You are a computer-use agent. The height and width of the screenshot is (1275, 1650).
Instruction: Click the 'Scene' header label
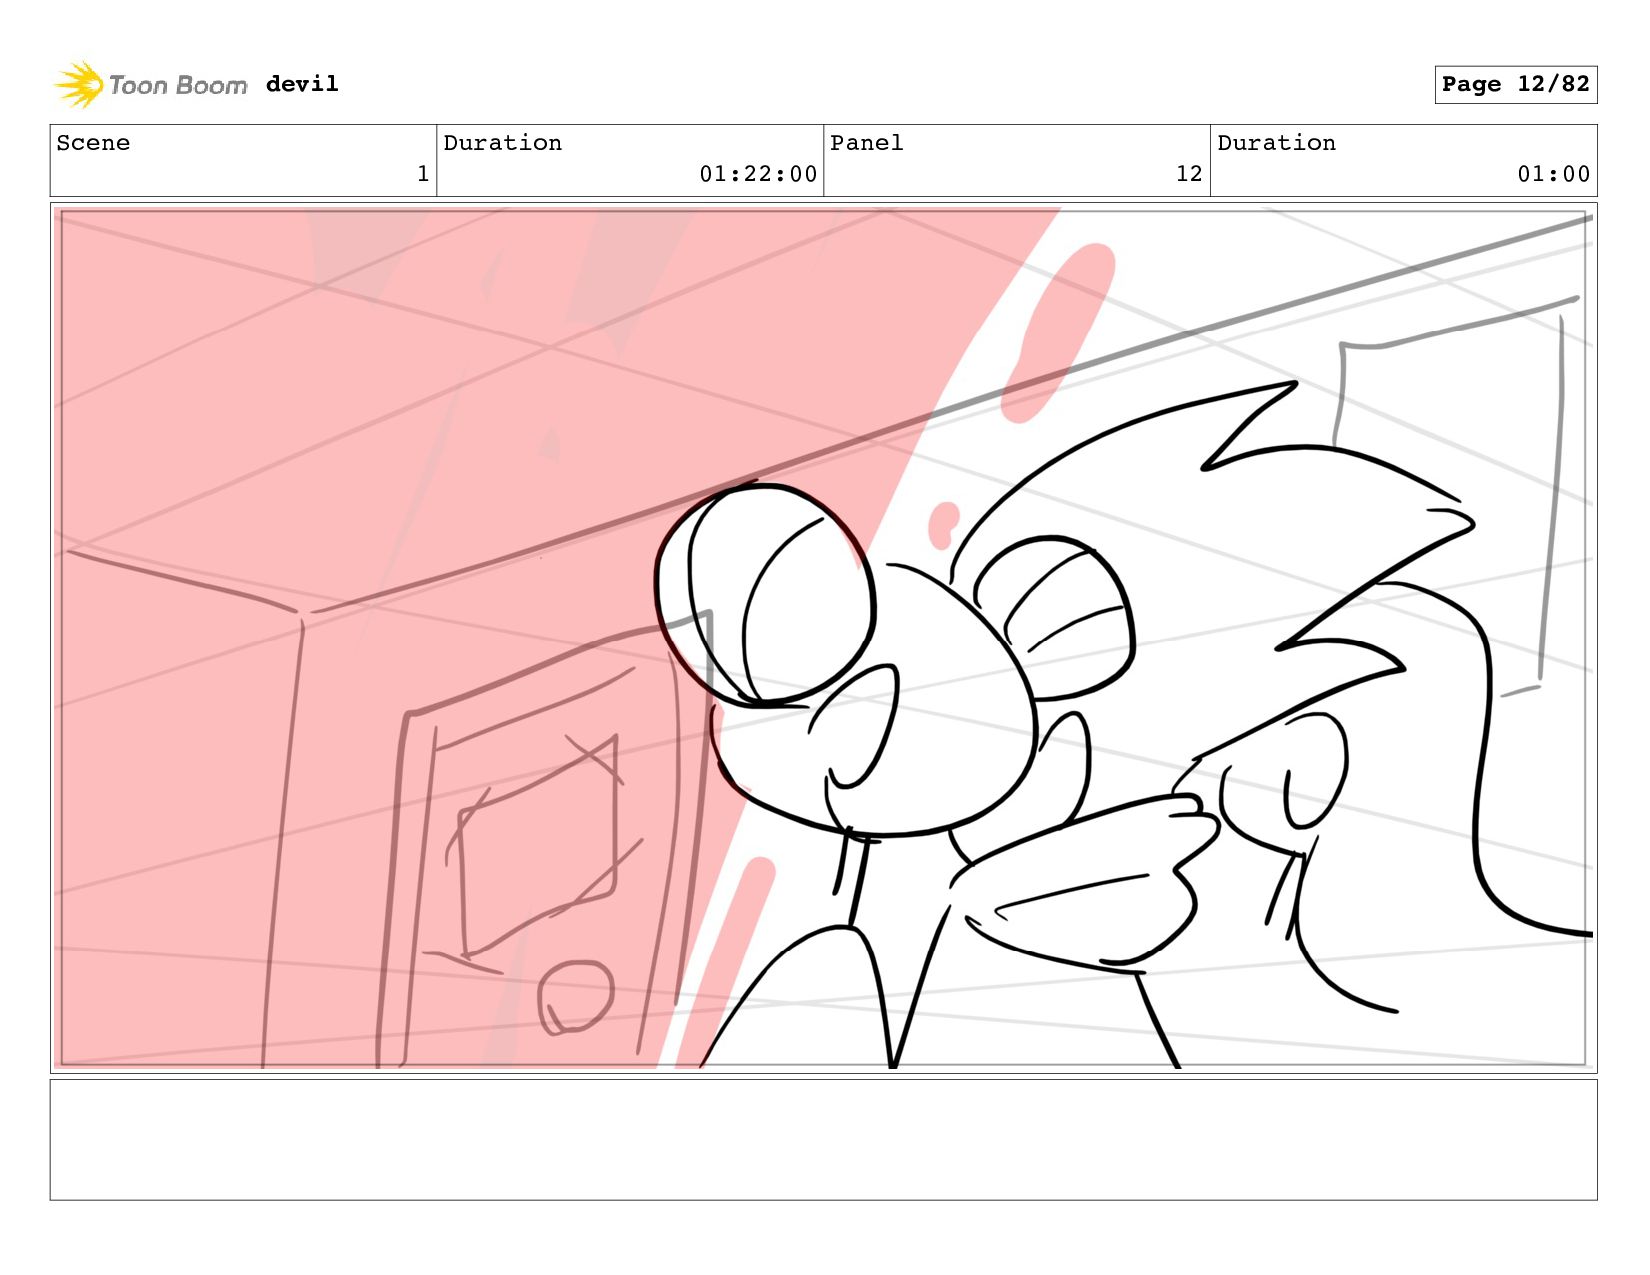point(93,143)
